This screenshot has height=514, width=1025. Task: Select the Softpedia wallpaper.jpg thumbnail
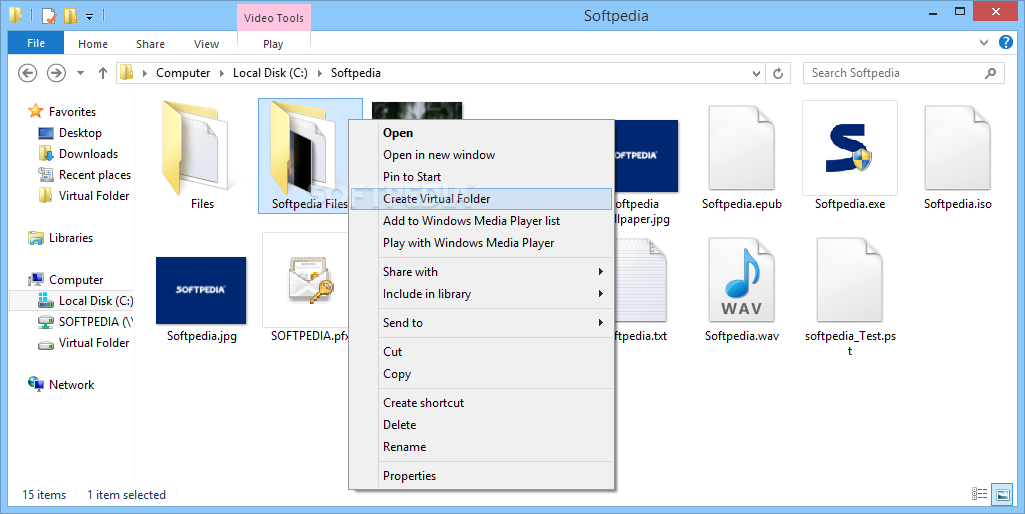point(646,156)
